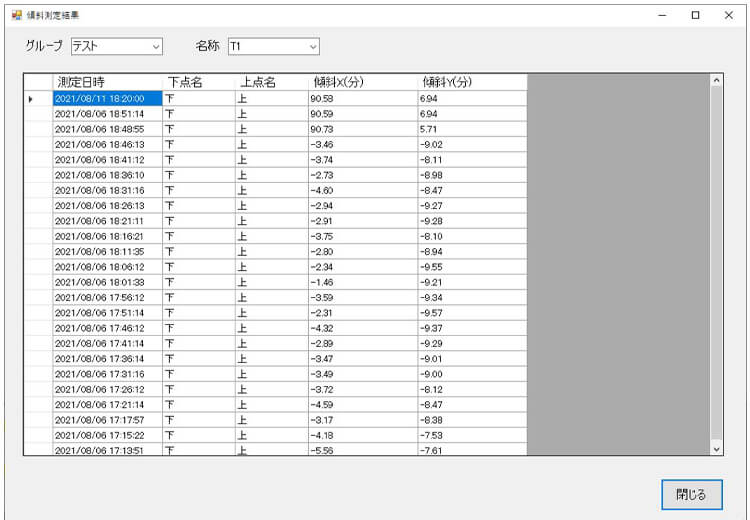Click 傾斜Y value -9.27
Image resolution: width=750 pixels, height=520 pixels.
(472, 206)
